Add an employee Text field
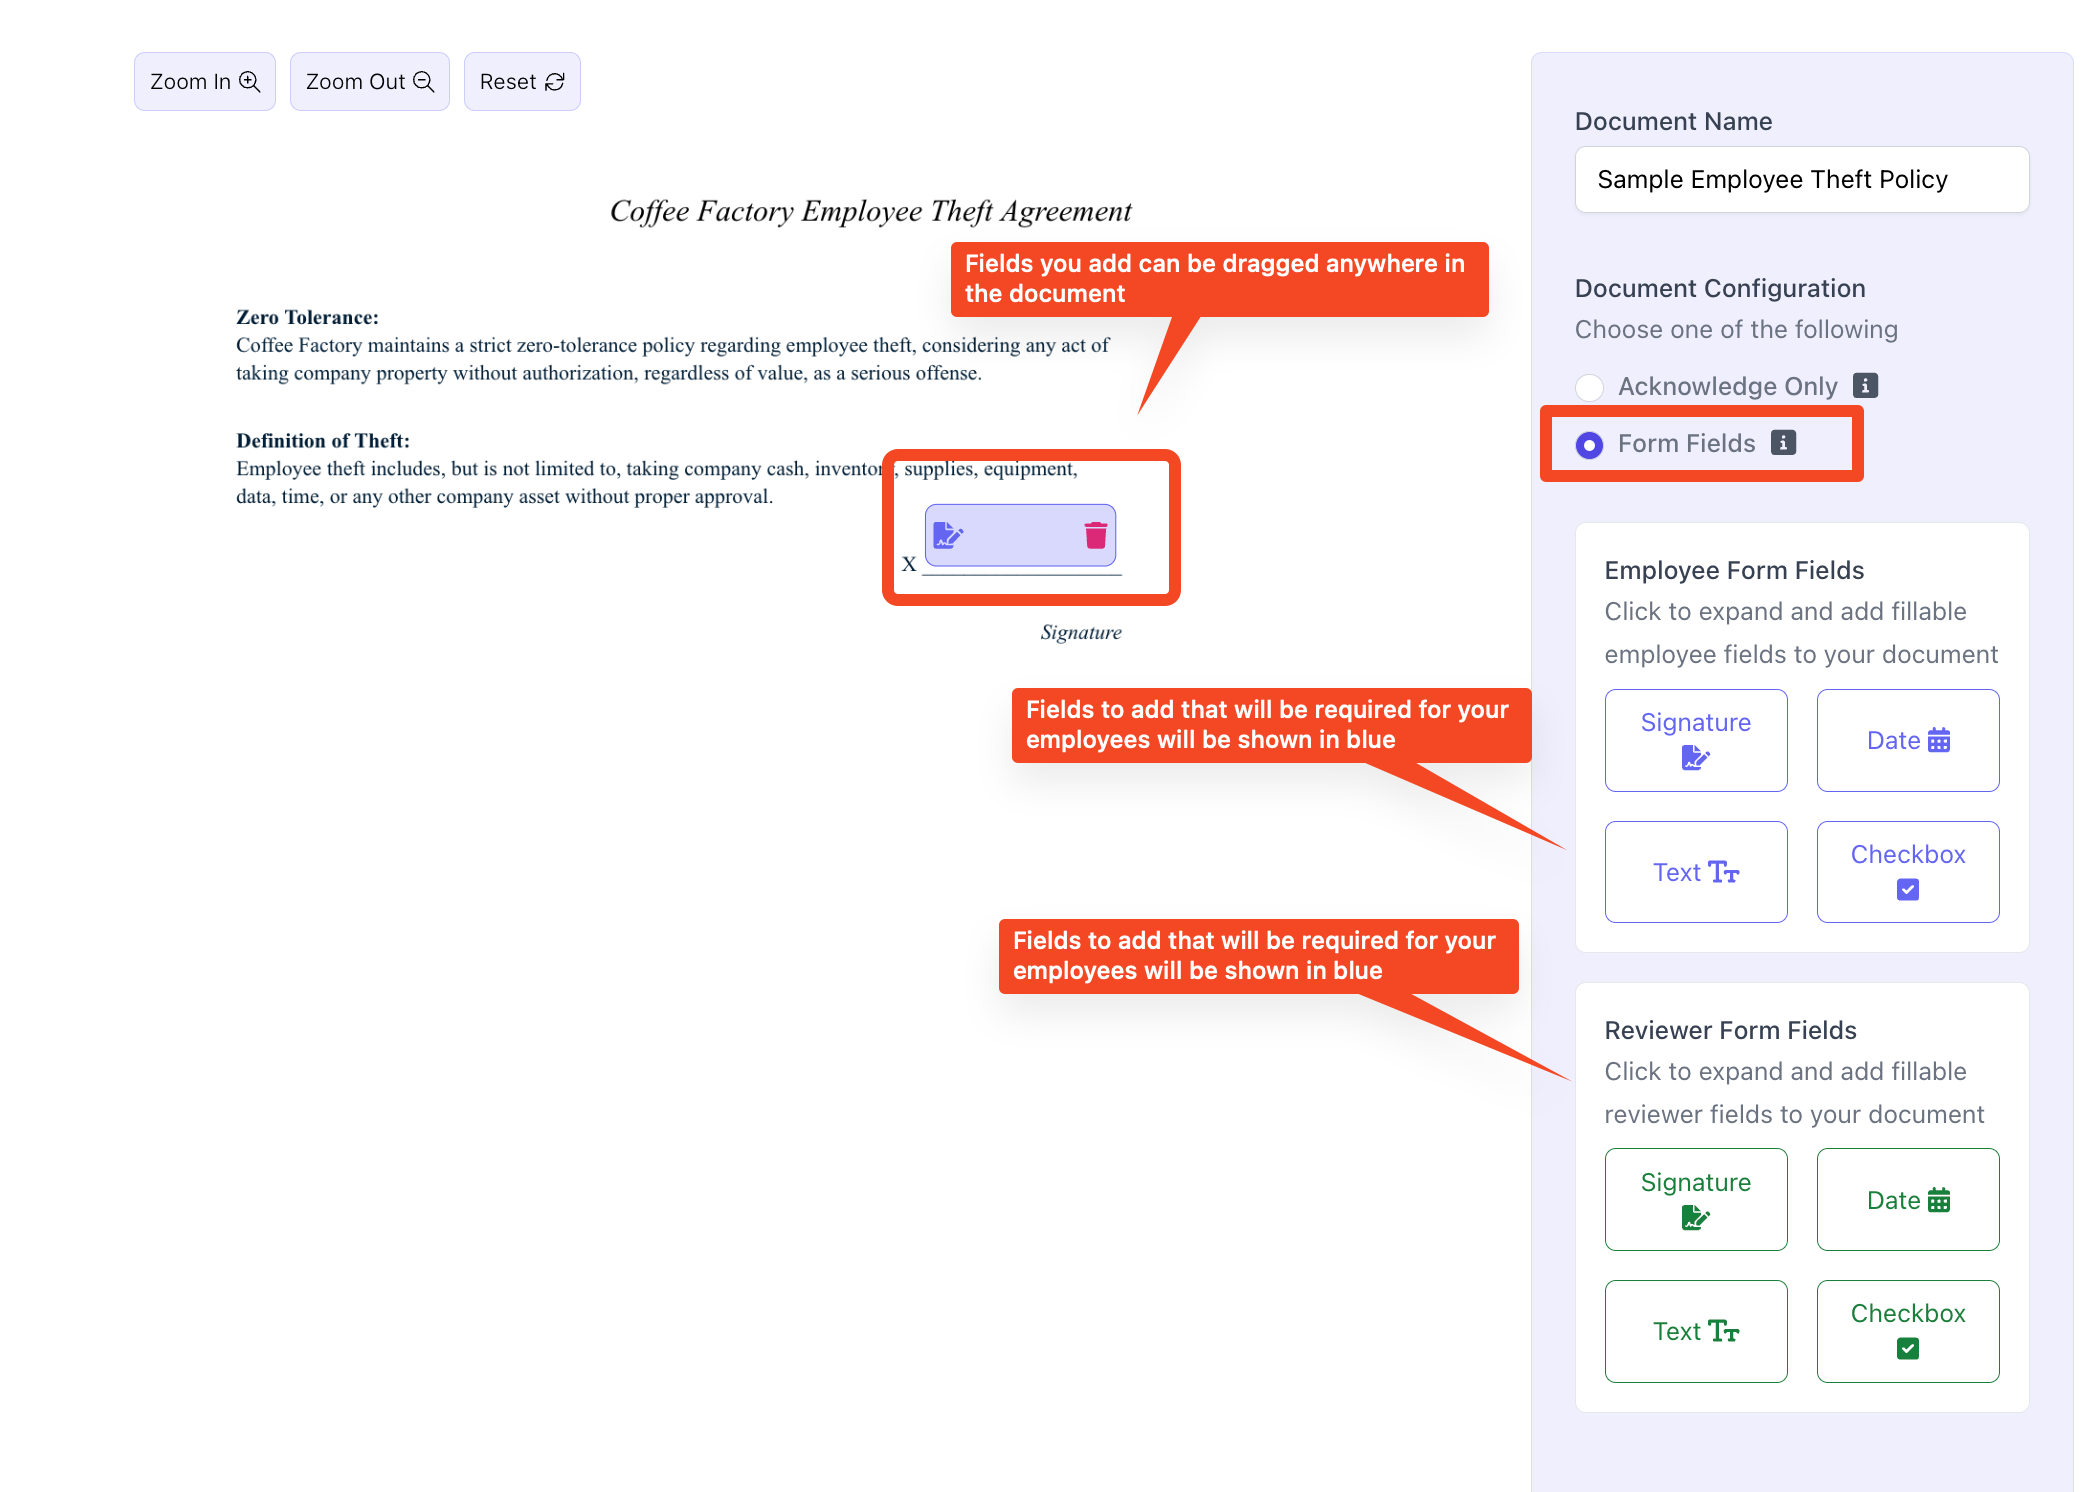 pos(1695,871)
